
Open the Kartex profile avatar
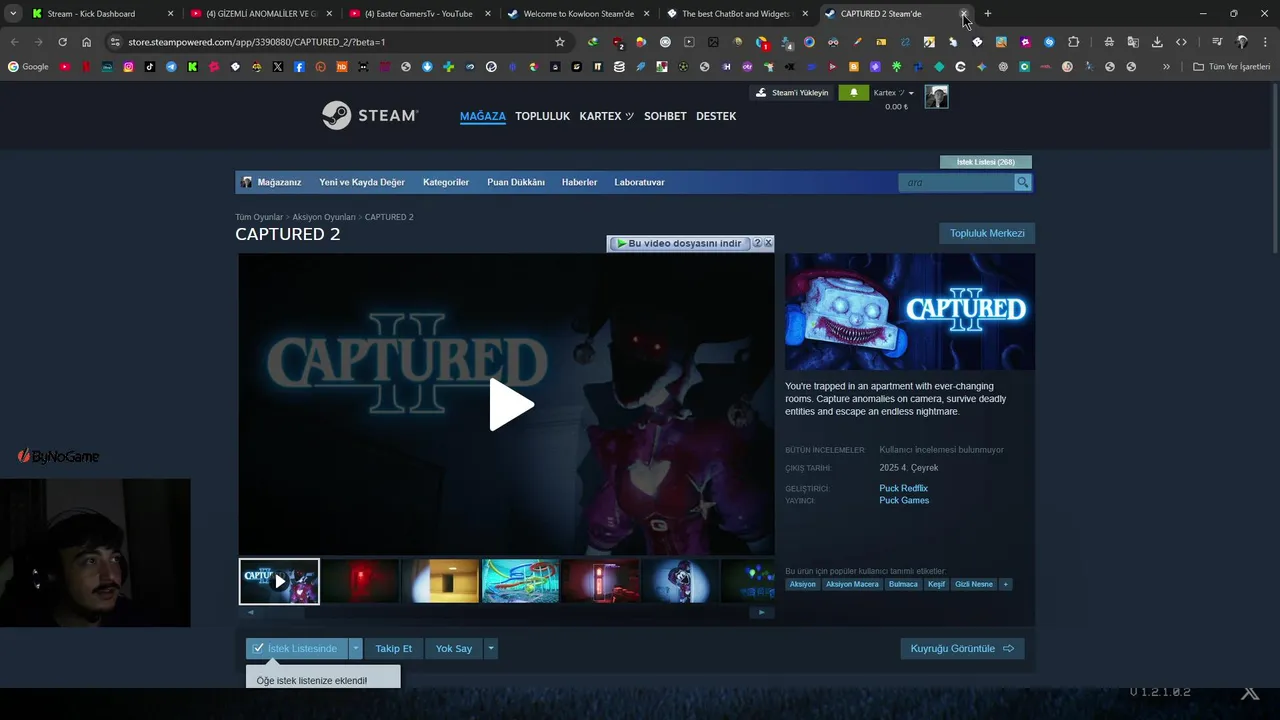(x=936, y=96)
